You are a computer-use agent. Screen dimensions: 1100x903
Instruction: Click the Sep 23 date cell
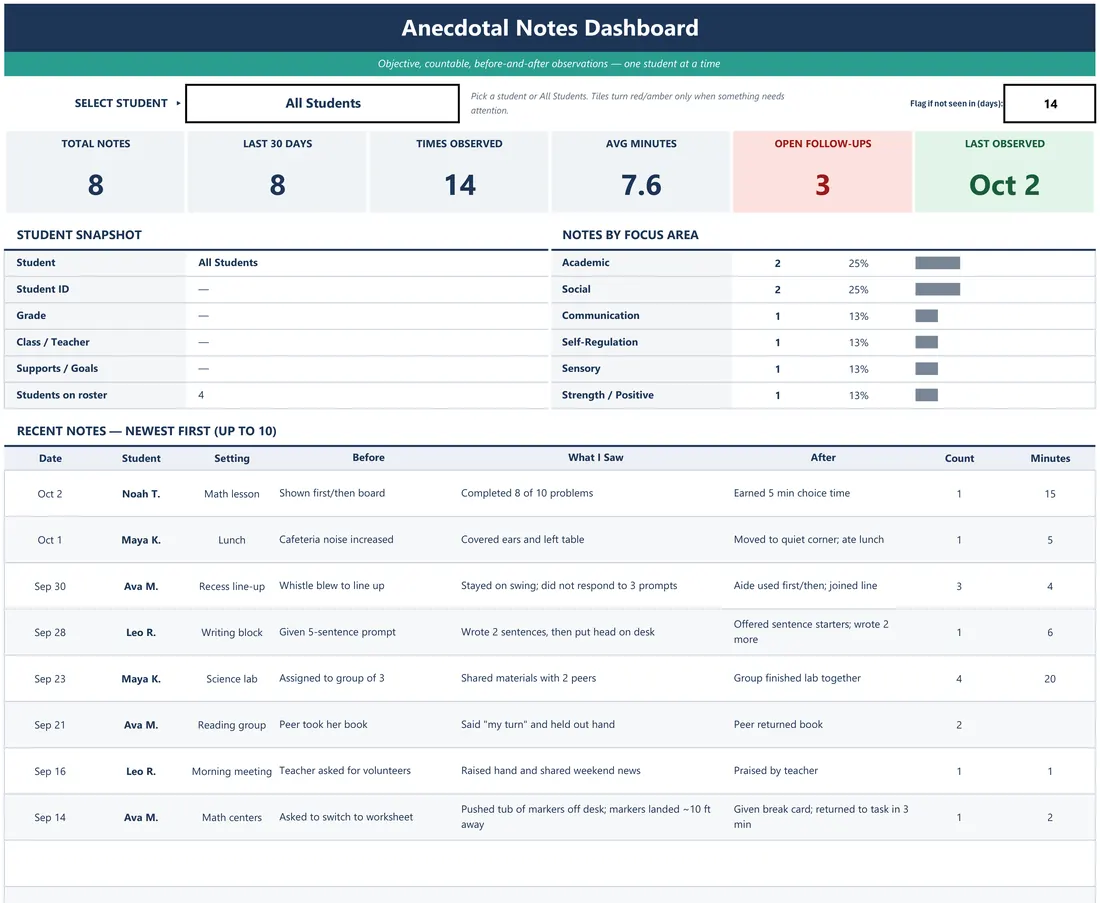(x=50, y=679)
